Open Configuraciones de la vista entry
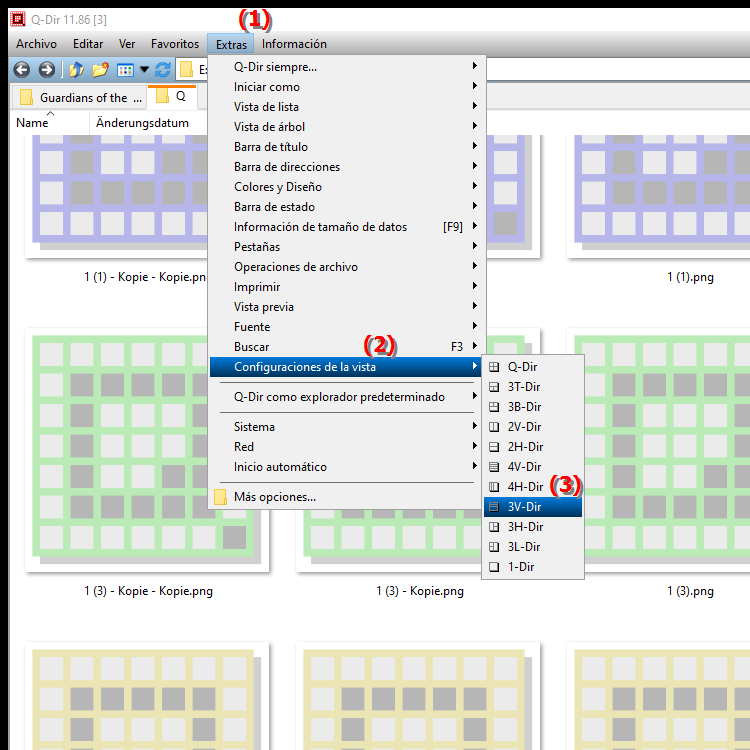Image resolution: width=750 pixels, height=750 pixels. tap(345, 367)
